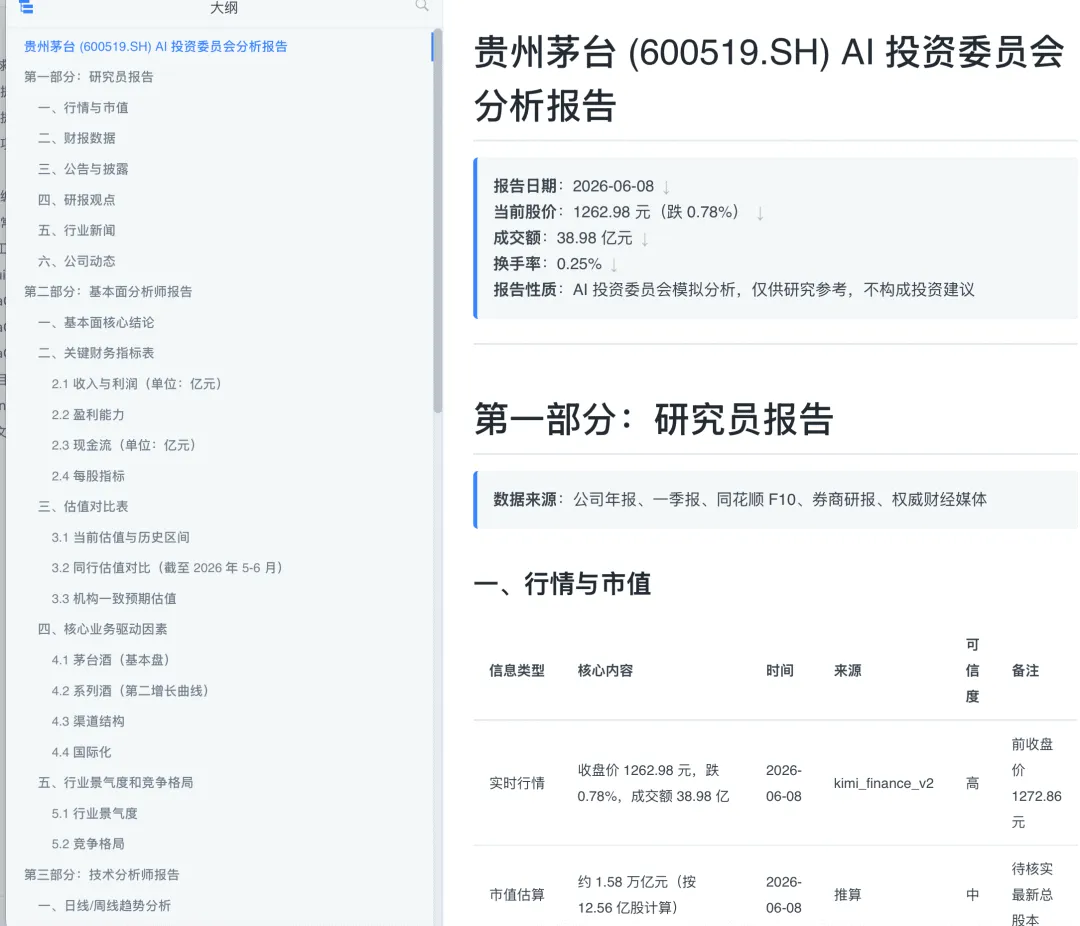Open 二、关键财务指标表 outline item
The height and width of the screenshot is (926, 1080).
[x=96, y=353]
